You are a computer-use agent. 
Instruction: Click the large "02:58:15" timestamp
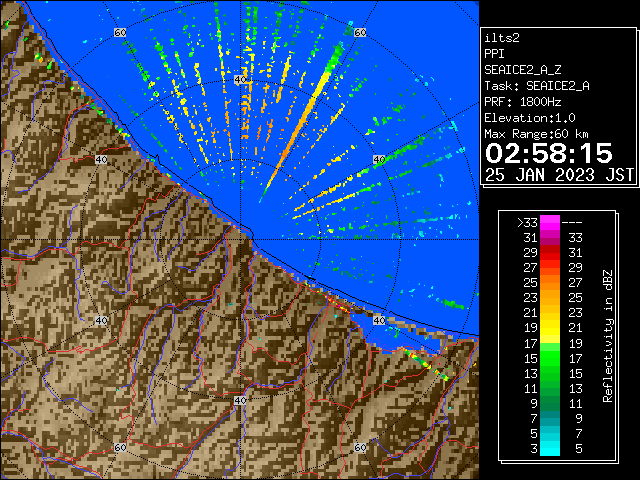click(549, 153)
